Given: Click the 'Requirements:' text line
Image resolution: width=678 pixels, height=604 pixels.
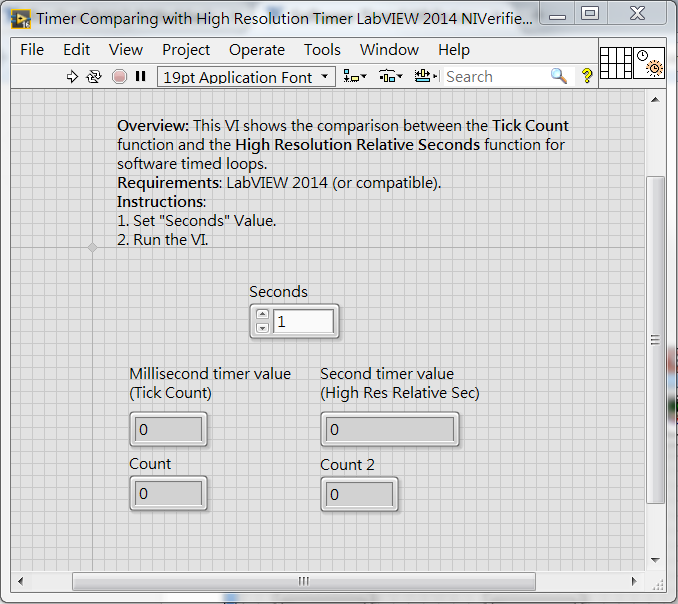Looking at the screenshot, I should click(279, 183).
